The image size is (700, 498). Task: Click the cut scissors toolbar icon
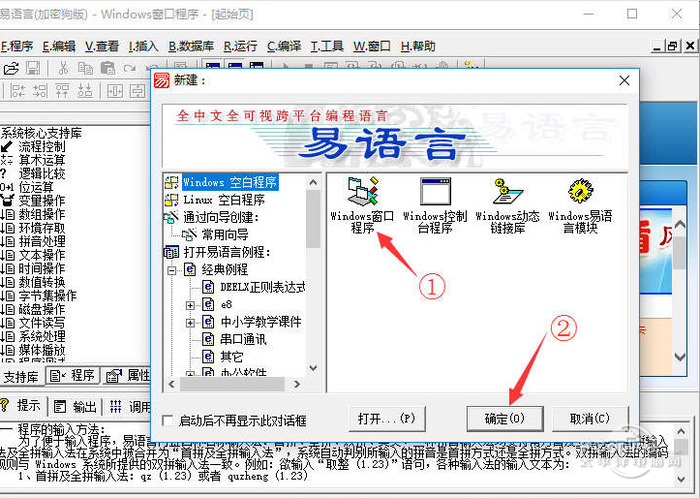(63, 68)
